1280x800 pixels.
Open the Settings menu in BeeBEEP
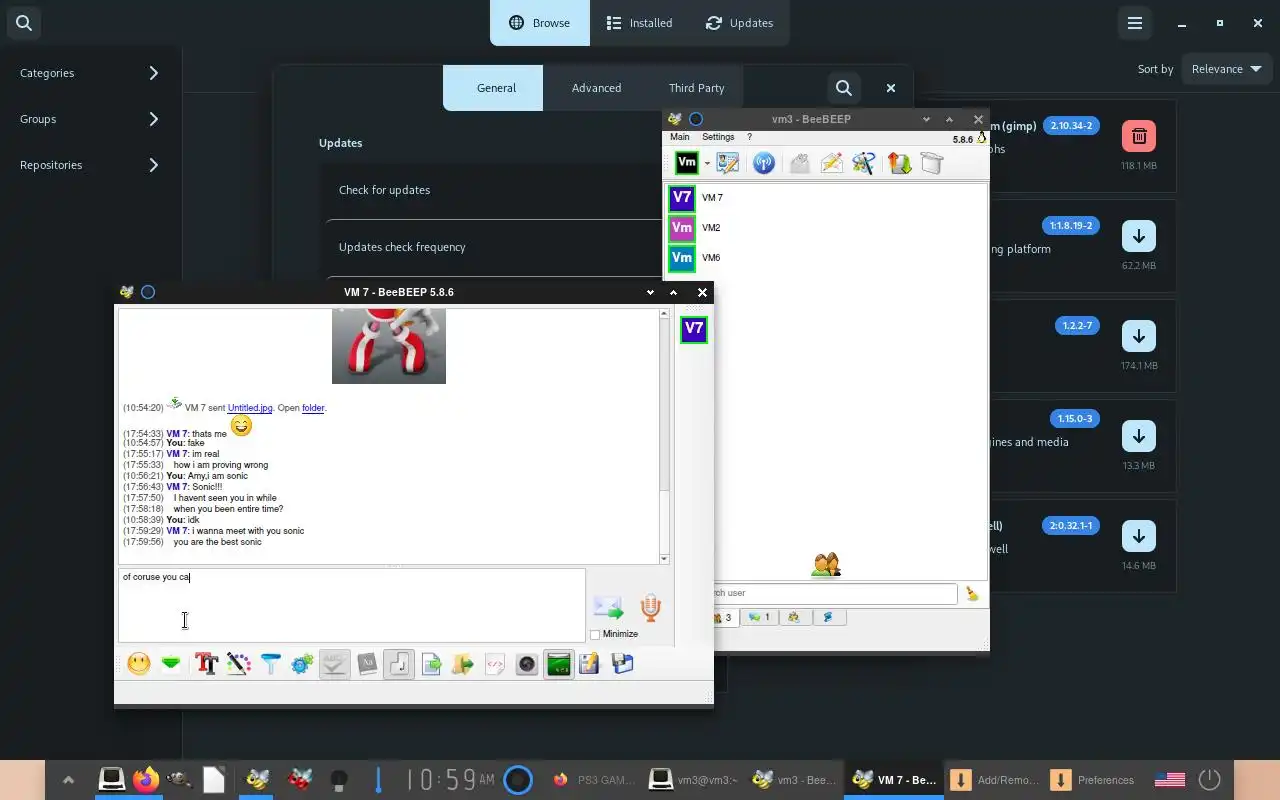pos(718,137)
